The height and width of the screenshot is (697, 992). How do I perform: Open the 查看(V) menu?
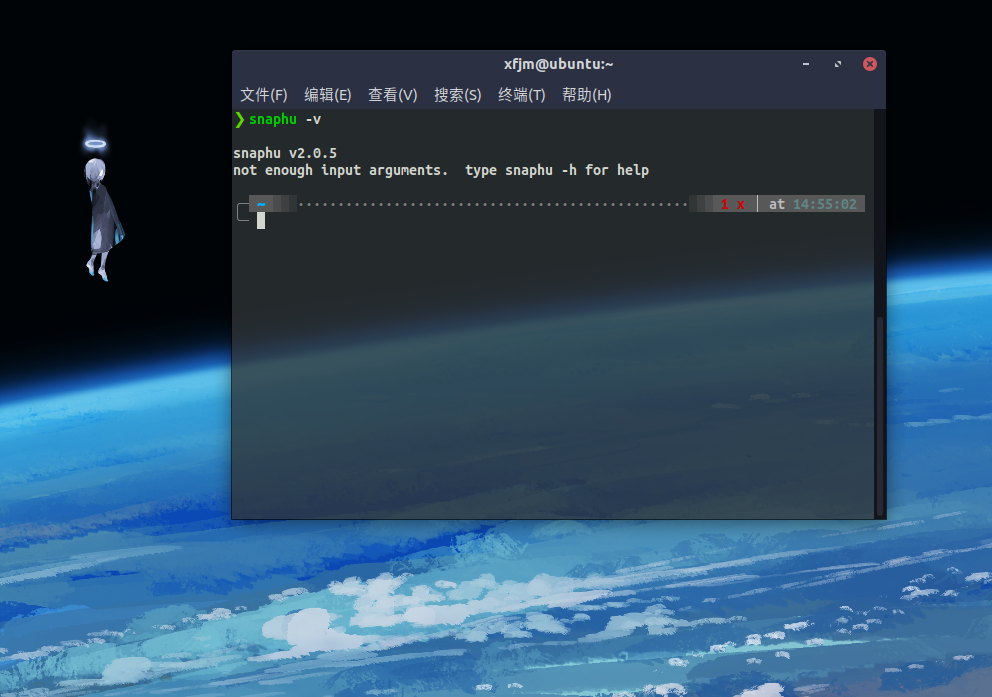pos(393,95)
